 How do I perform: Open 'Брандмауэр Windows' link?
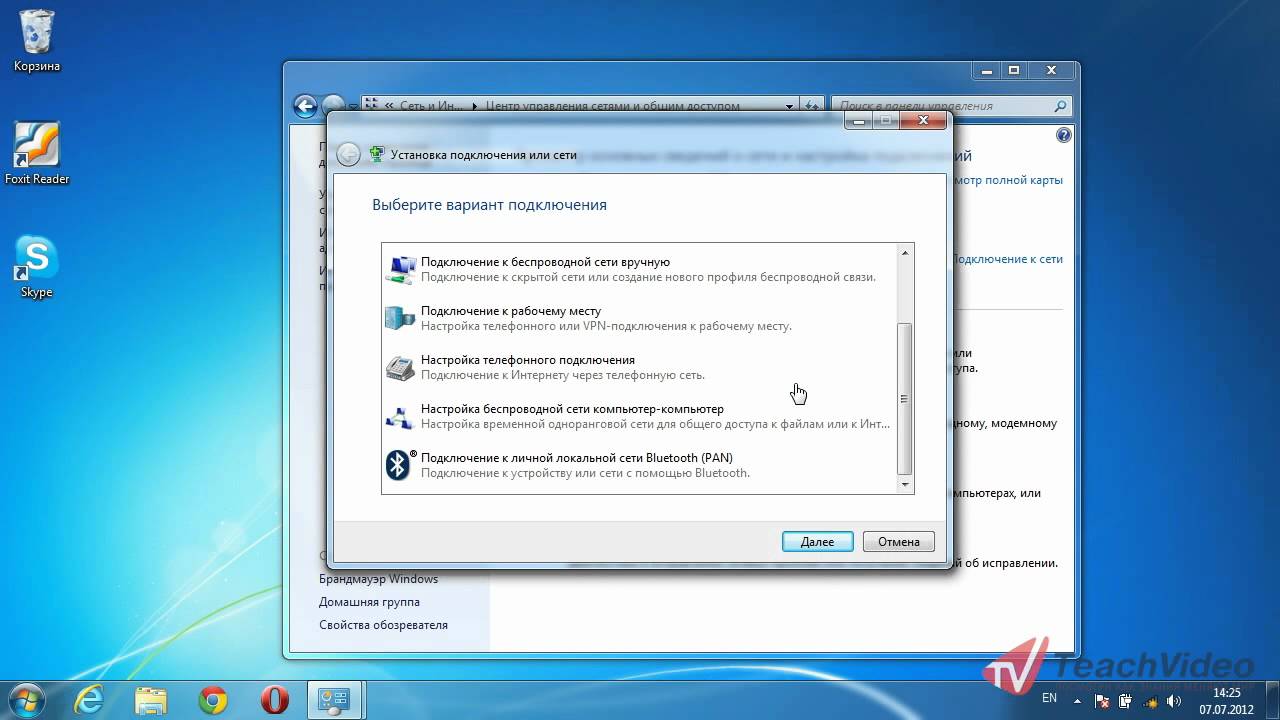[378, 579]
